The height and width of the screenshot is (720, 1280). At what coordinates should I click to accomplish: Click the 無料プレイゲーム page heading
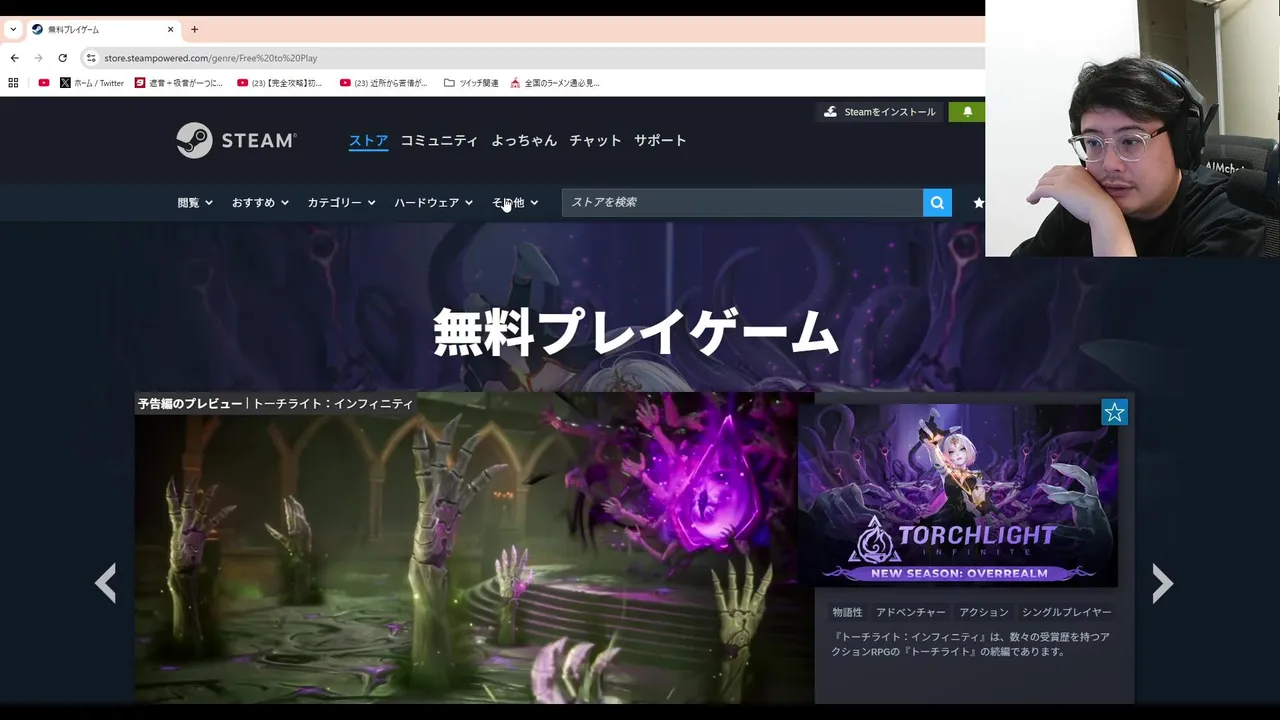[635, 332]
